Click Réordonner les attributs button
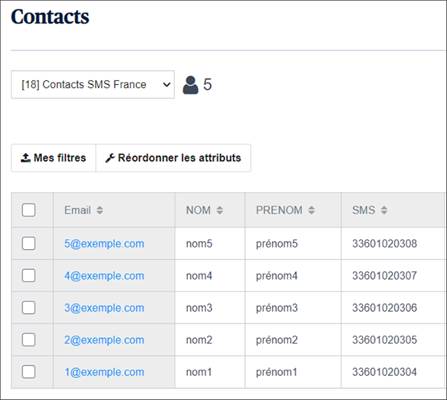The width and height of the screenshot is (447, 400). pyautogui.click(x=173, y=158)
